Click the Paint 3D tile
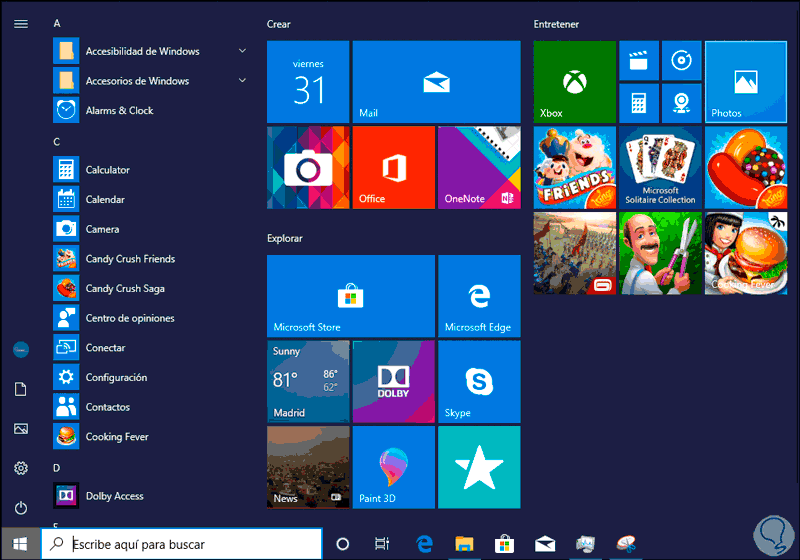The width and height of the screenshot is (800, 560). tap(394, 467)
